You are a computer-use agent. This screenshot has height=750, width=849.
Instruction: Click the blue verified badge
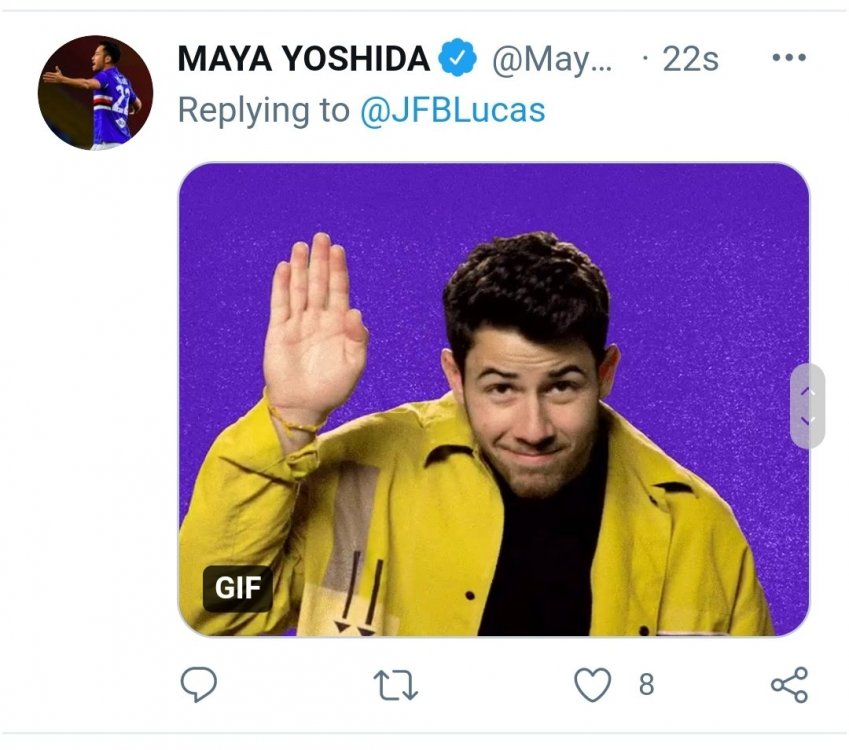458,60
